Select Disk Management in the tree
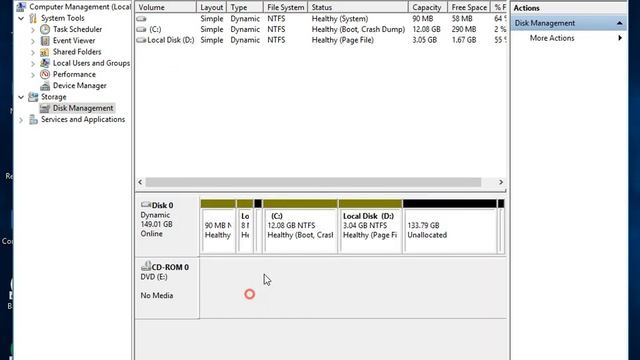The height and width of the screenshot is (360, 640). (83, 108)
